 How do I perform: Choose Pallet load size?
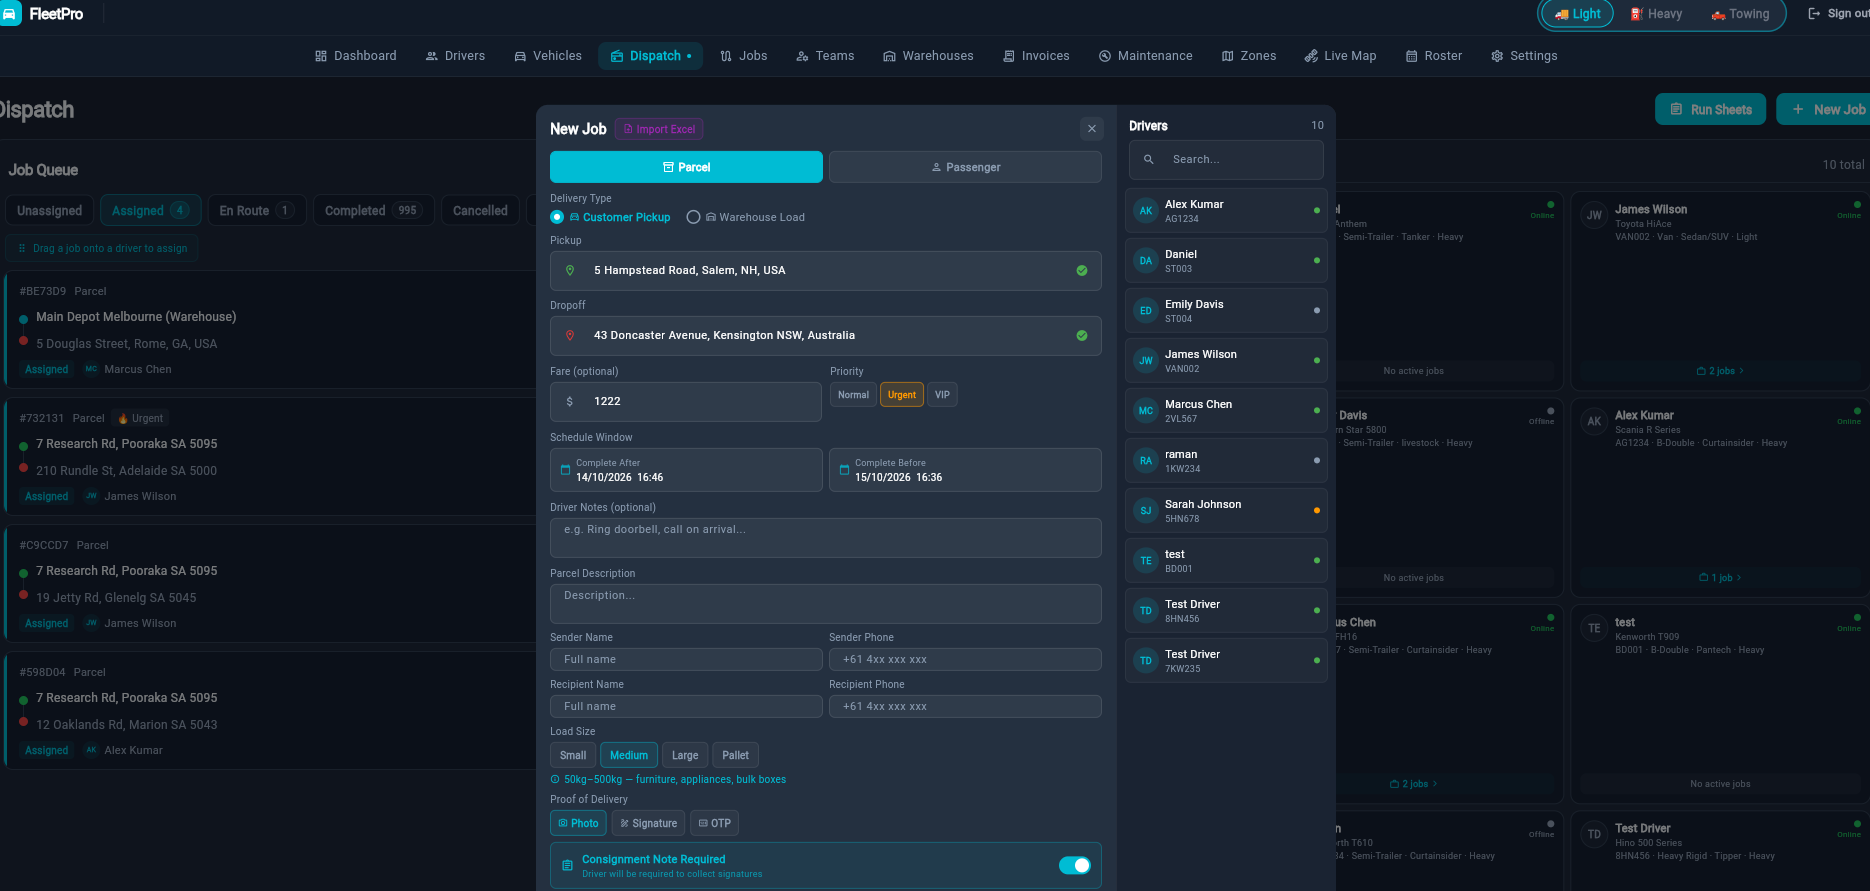click(735, 756)
